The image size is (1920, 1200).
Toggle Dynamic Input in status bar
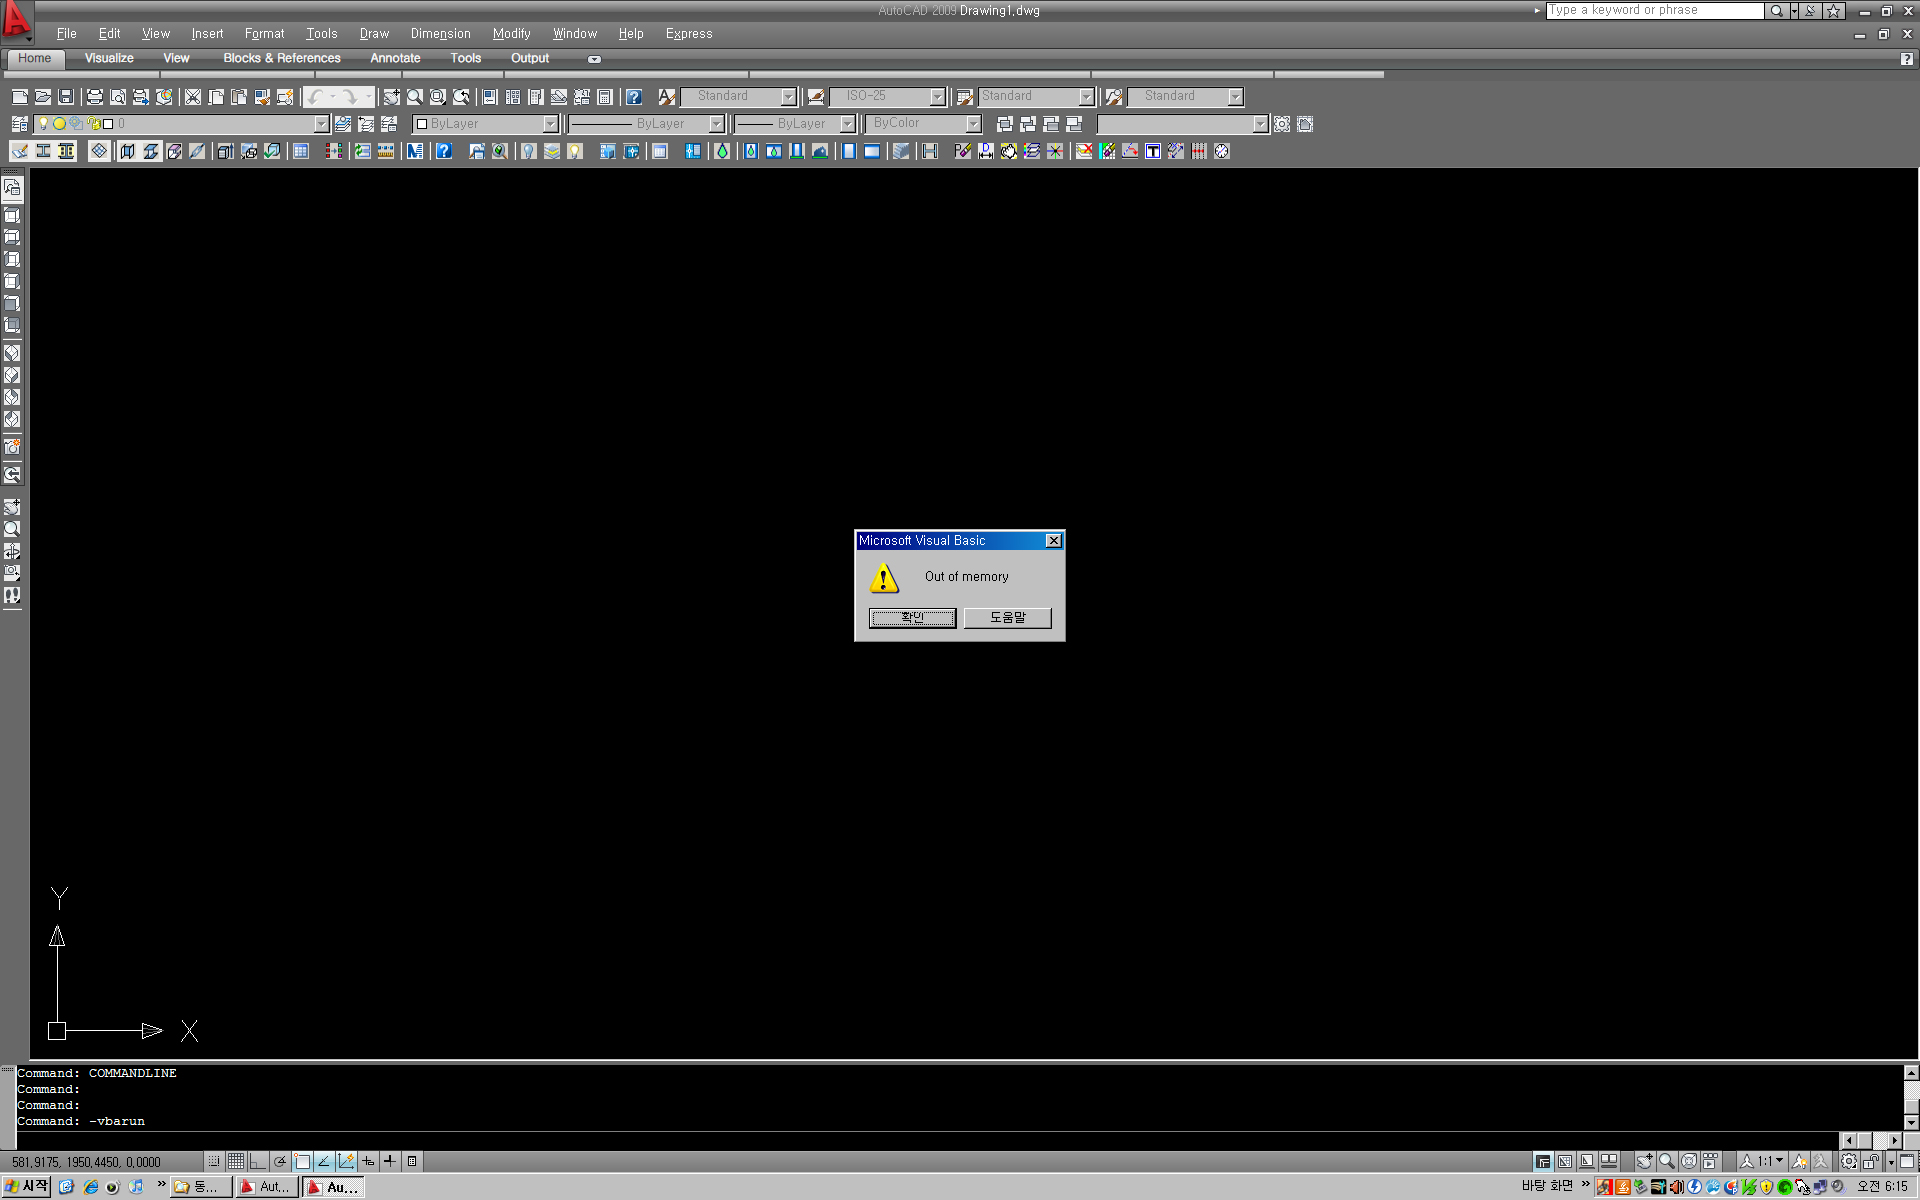coord(368,1161)
